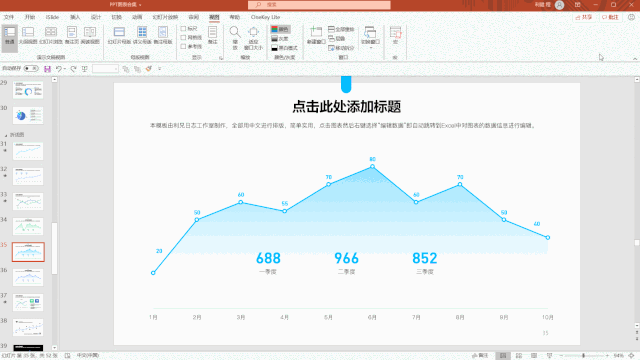Adjust the zoom slider in status bar
The image size is (640, 360).
pos(584,356)
